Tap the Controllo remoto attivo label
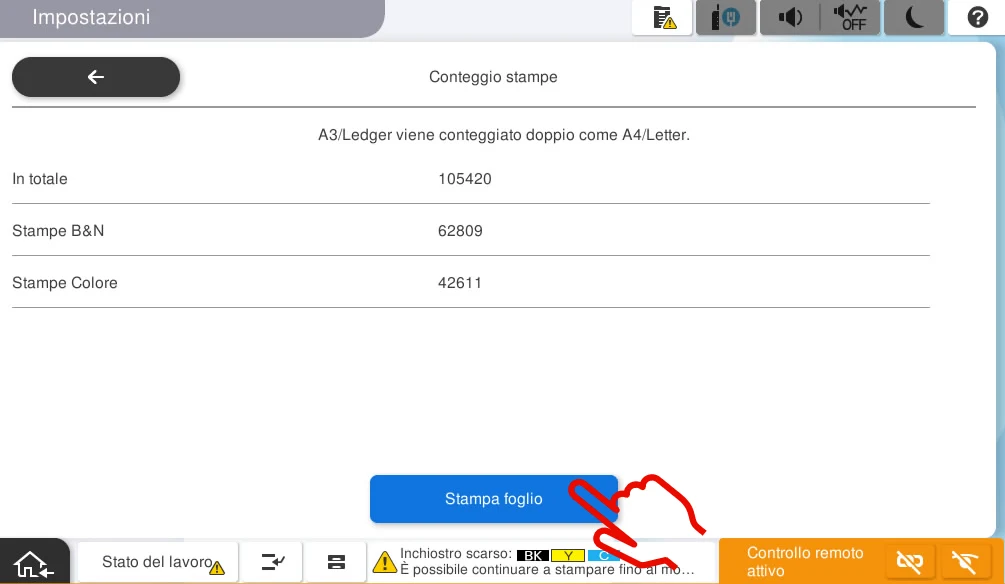 pyautogui.click(x=805, y=562)
